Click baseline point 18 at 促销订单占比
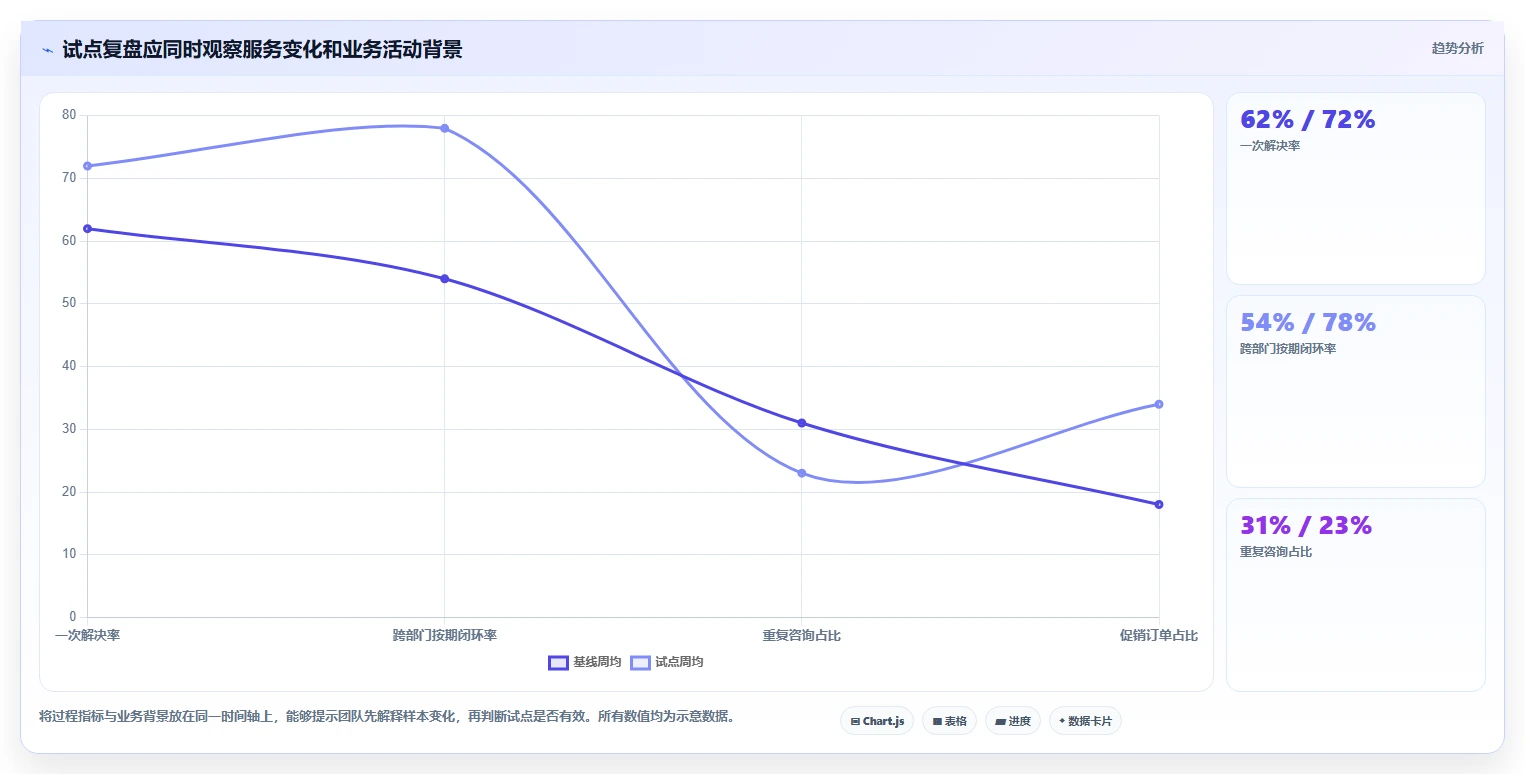This screenshot has width=1525, height=774. point(1159,504)
